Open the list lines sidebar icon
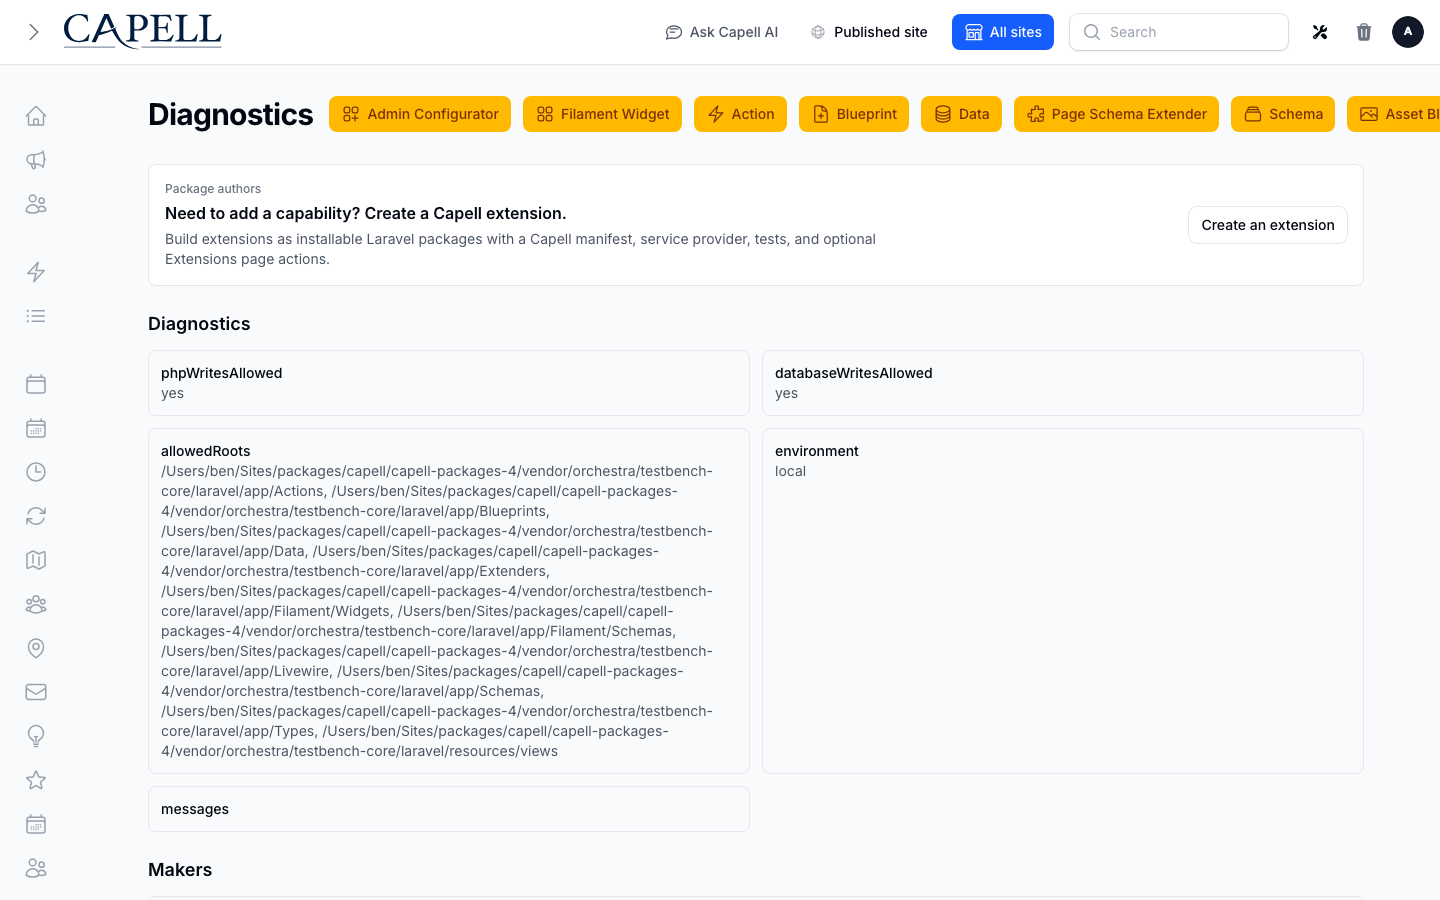Screen dimensions: 1440x900 (36, 316)
